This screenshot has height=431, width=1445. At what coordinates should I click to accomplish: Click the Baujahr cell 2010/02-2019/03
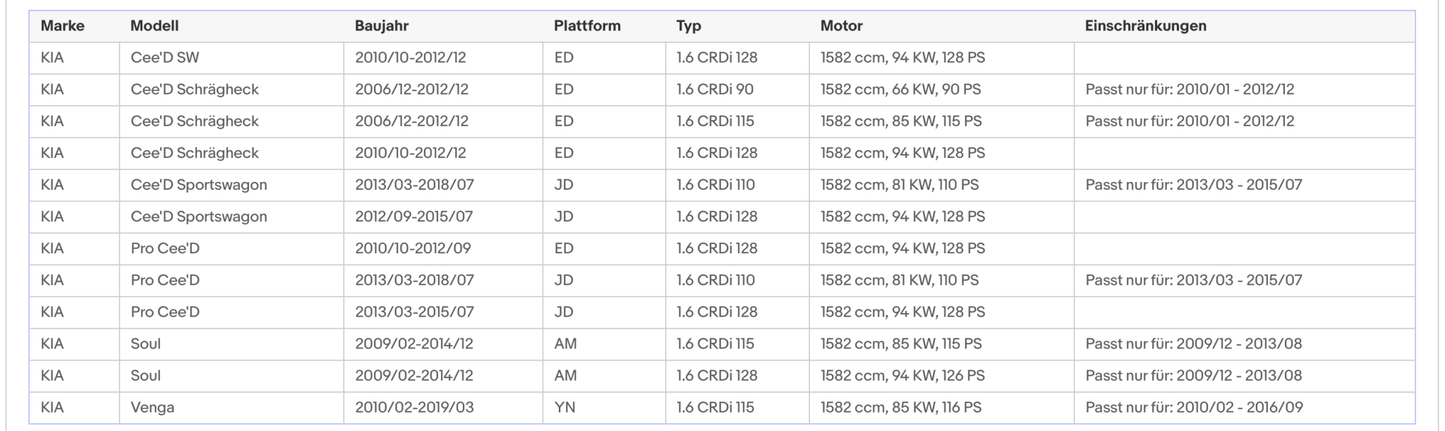coord(413,408)
